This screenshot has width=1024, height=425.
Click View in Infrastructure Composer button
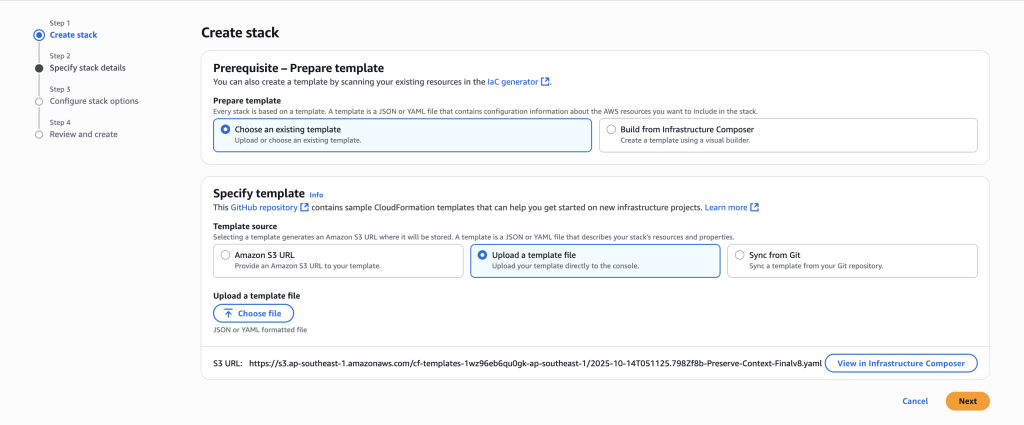(901, 363)
